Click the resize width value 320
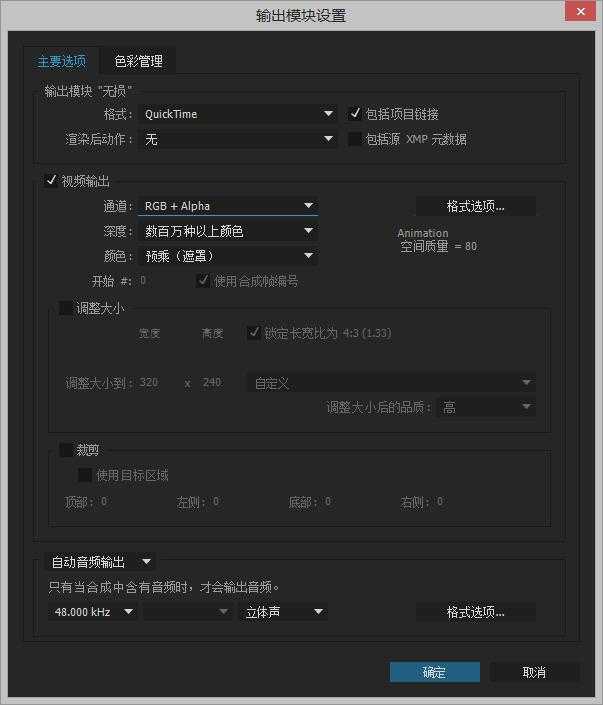 [148, 382]
